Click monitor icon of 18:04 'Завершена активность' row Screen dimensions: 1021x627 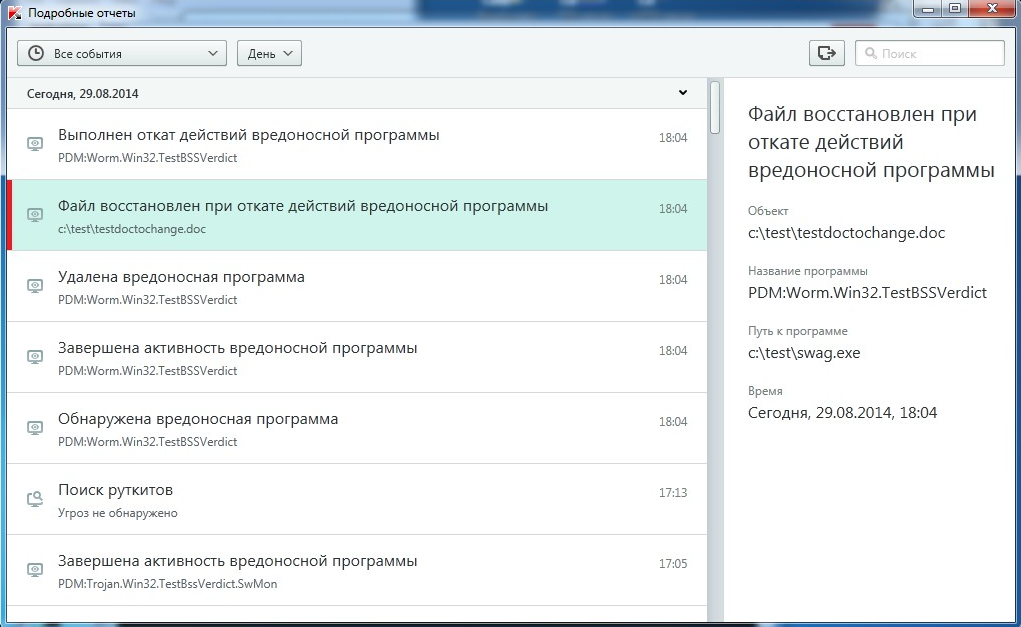[x=35, y=357]
